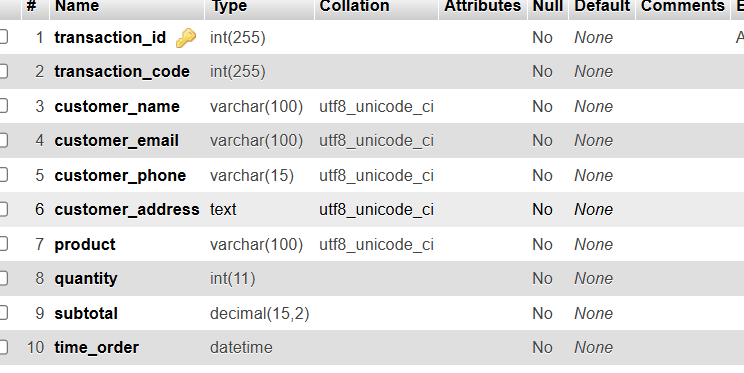This screenshot has height=373, width=744.
Task: Tick the checkbox for transaction_id row
Action: [x=3, y=37]
